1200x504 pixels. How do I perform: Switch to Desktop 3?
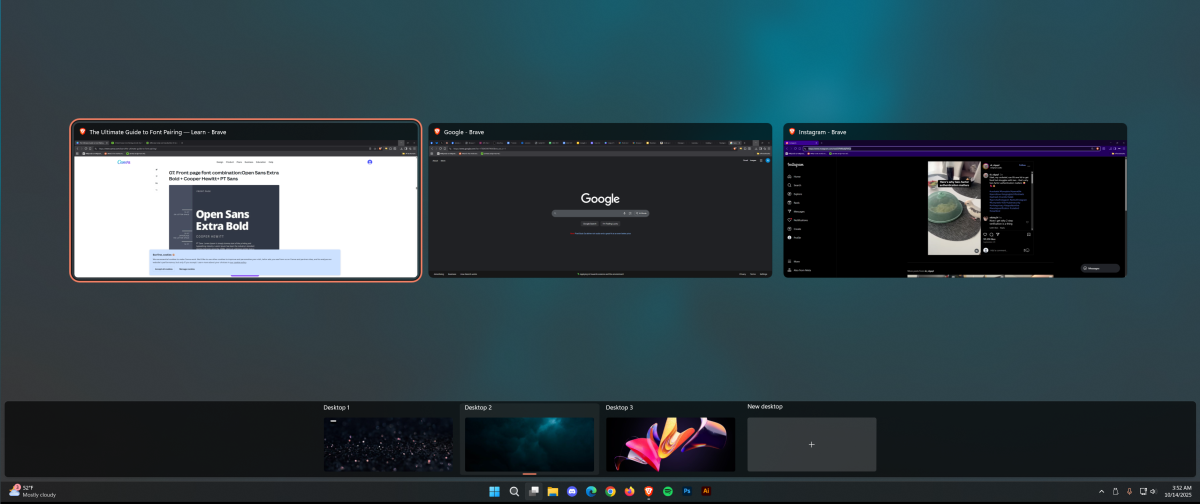click(x=670, y=444)
